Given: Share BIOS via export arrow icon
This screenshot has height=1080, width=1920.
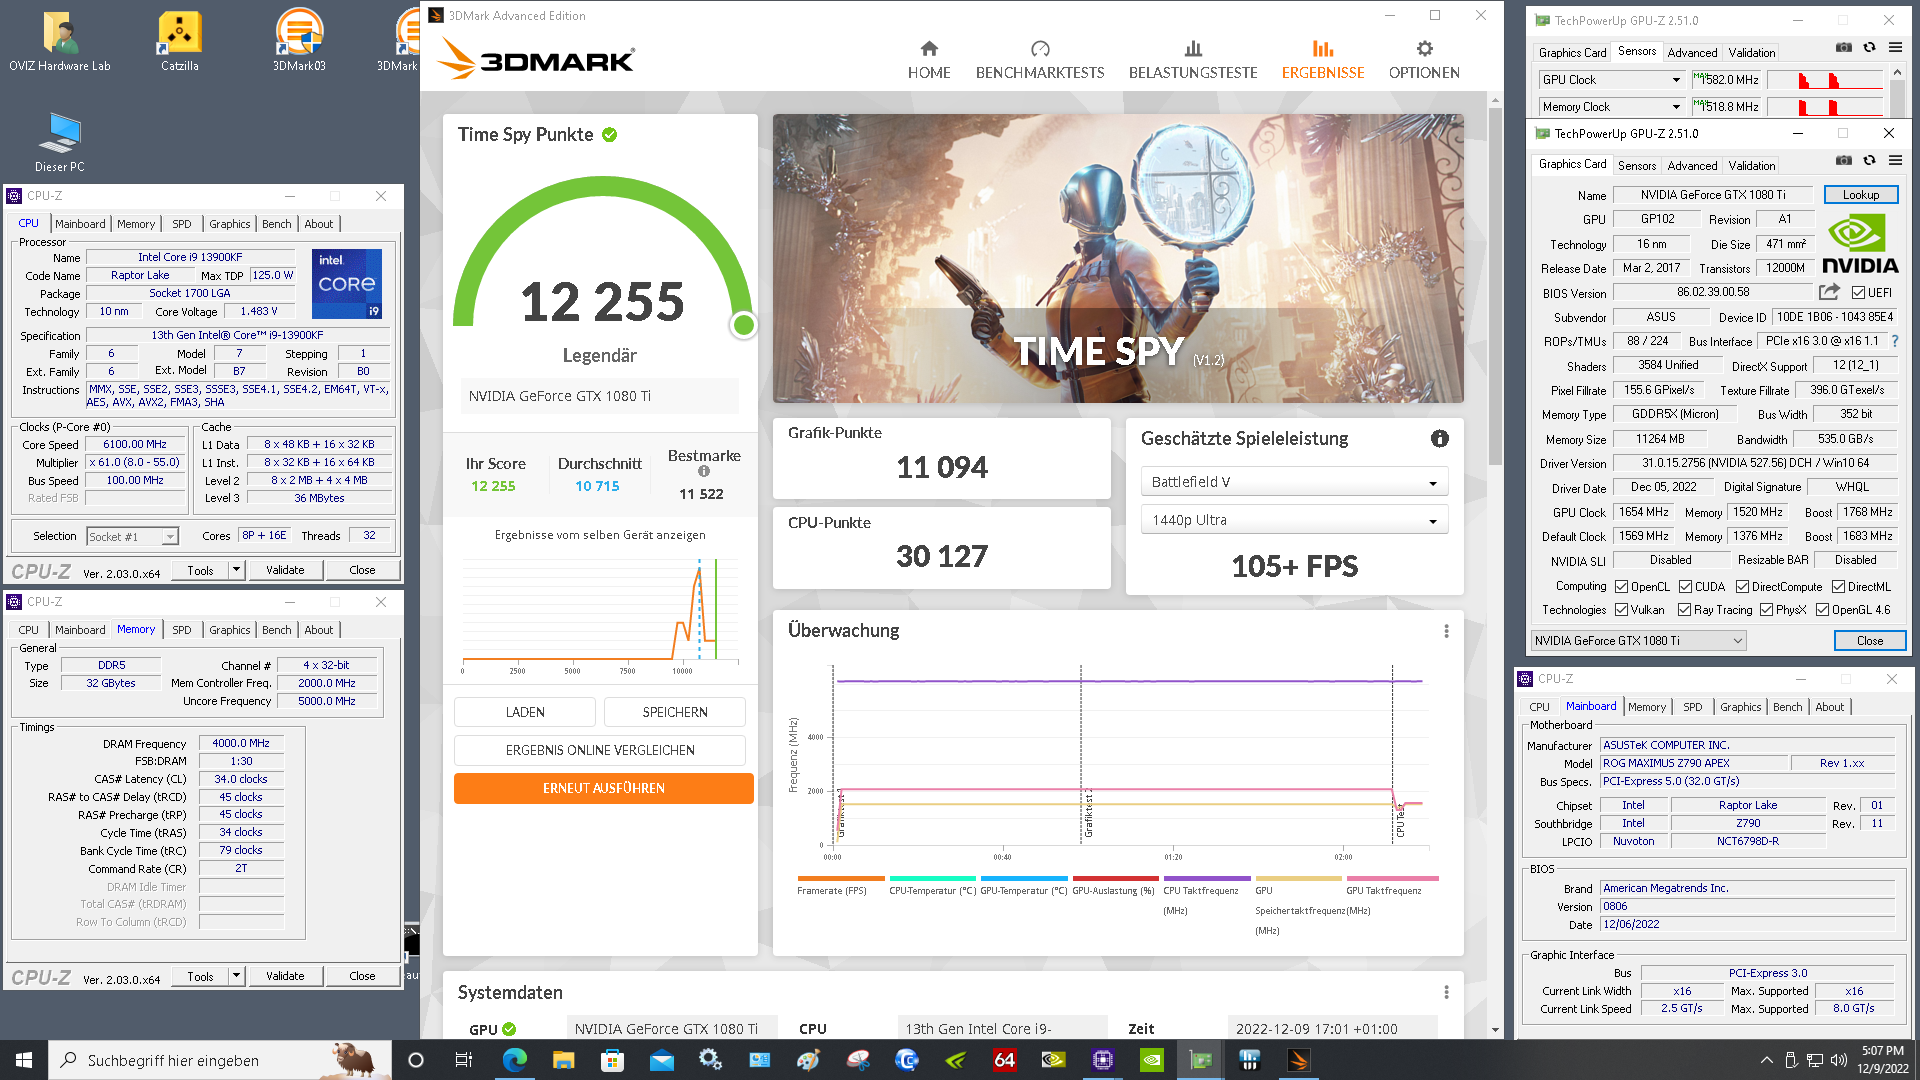Looking at the screenshot, I should 1829,292.
